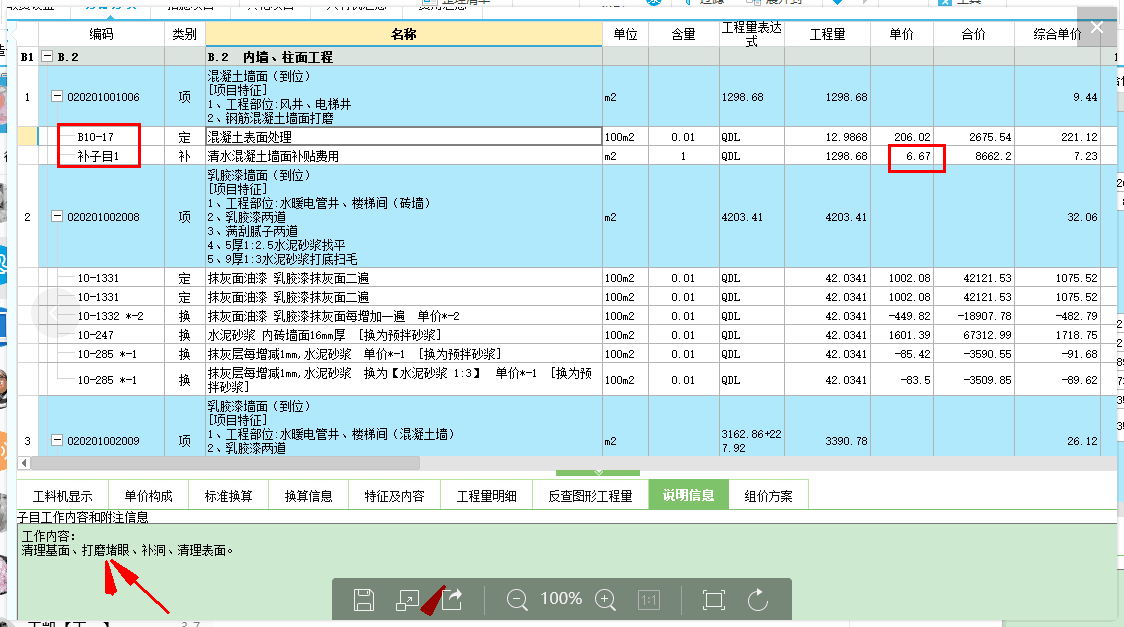The height and width of the screenshot is (627, 1124).
Task: Click the -18907.78 total price cell
Action: tap(973, 316)
